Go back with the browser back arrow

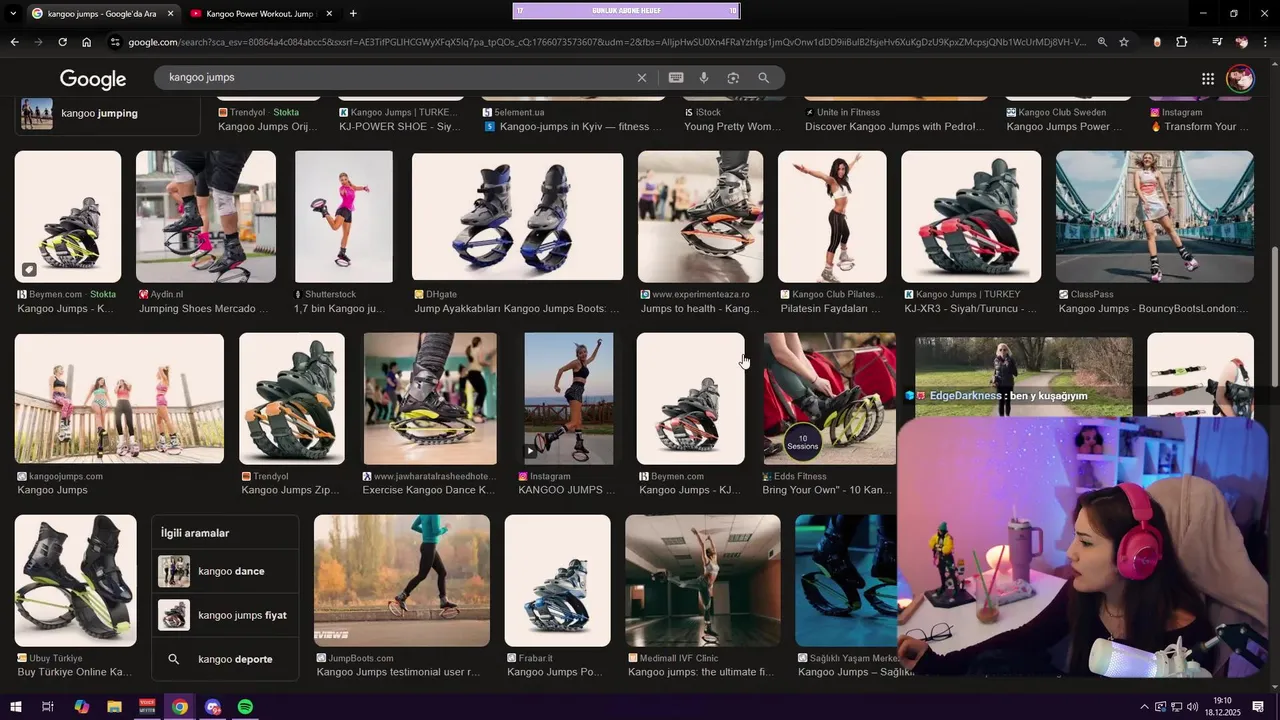[x=14, y=42]
